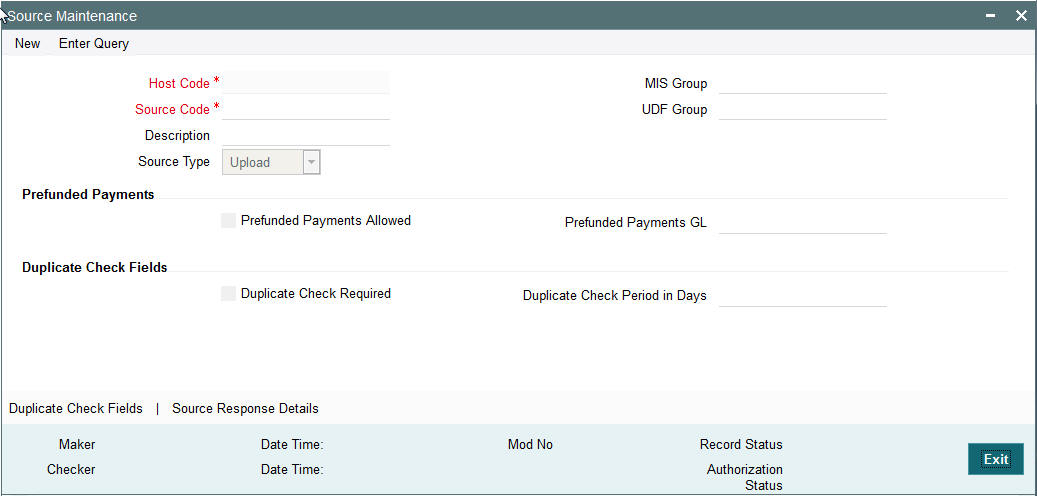Image resolution: width=1037 pixels, height=496 pixels.
Task: Click the Checker label in footer
Action: (71, 470)
